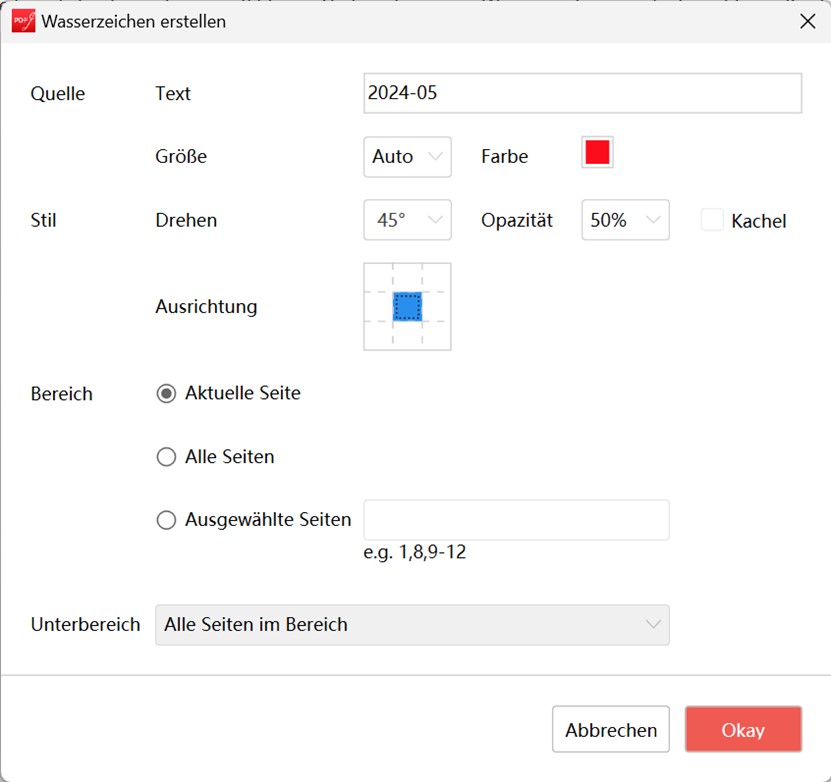Select the Alle Seiten option

coord(167,457)
